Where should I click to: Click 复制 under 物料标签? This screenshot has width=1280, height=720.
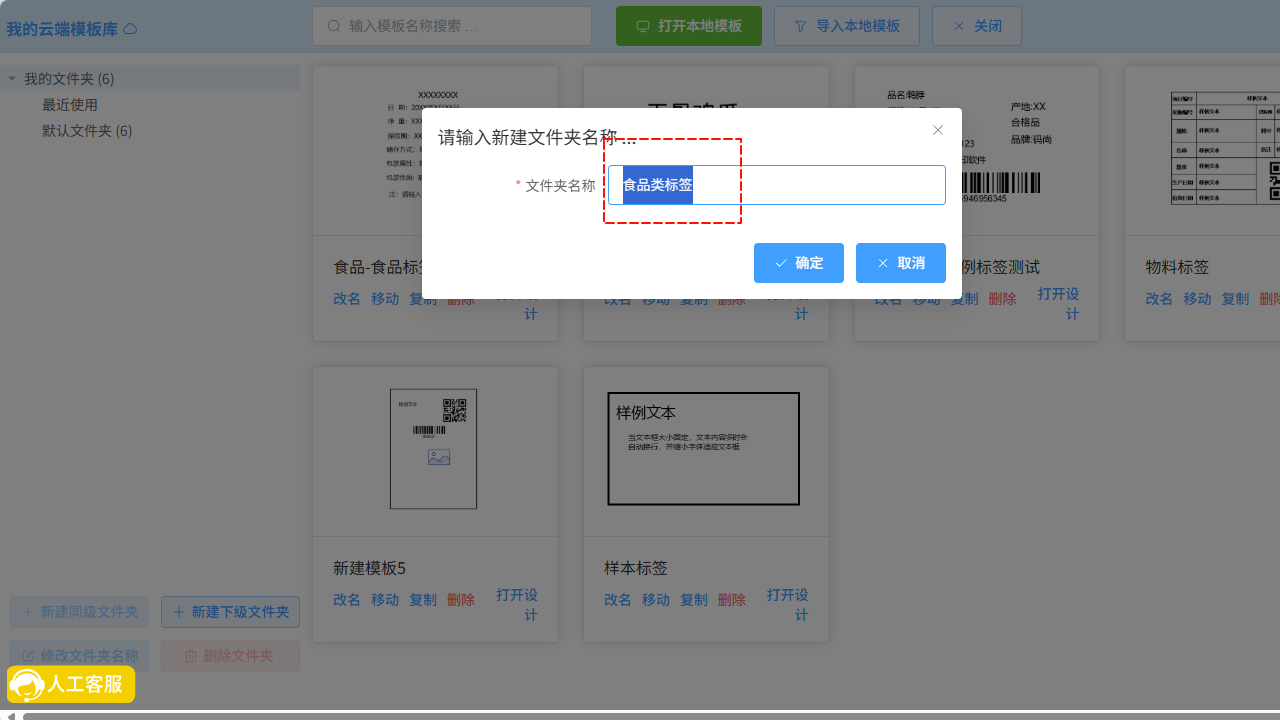(1235, 299)
